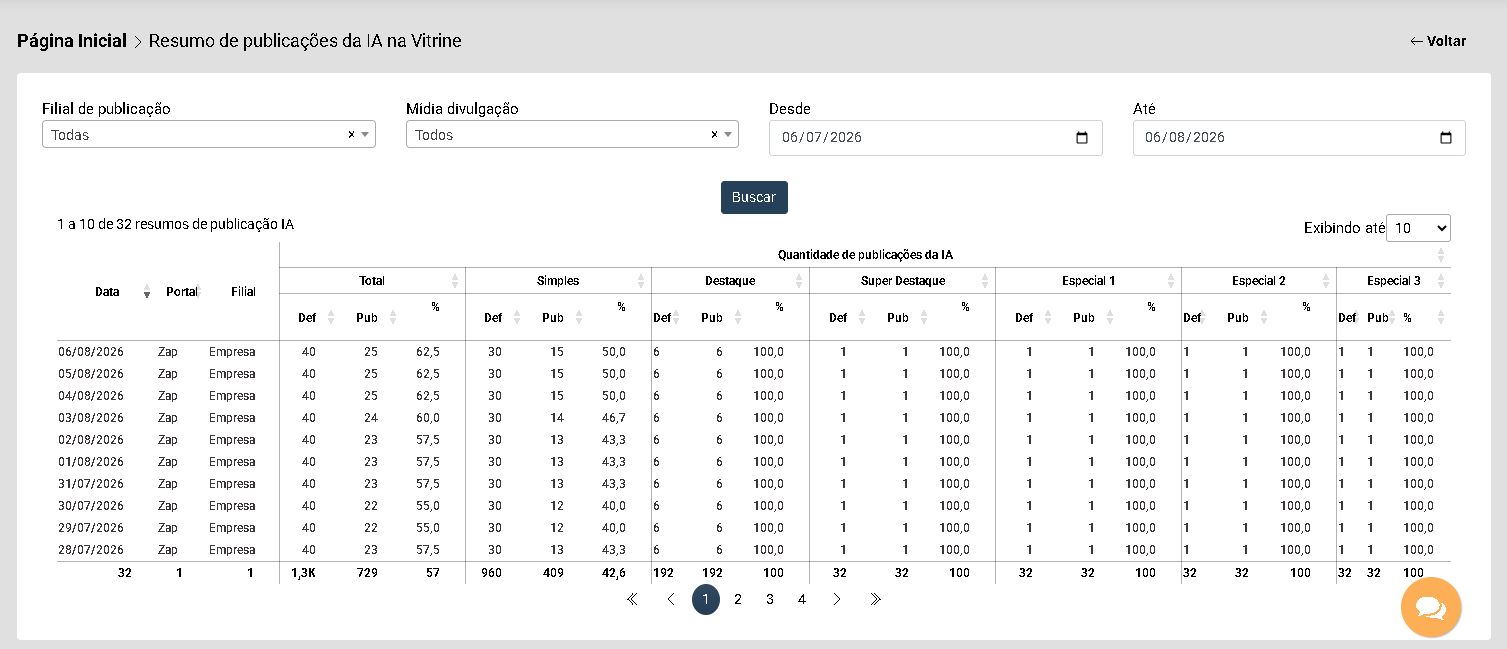Open page 2 of results
Image resolution: width=1507 pixels, height=649 pixels.
tap(737, 599)
